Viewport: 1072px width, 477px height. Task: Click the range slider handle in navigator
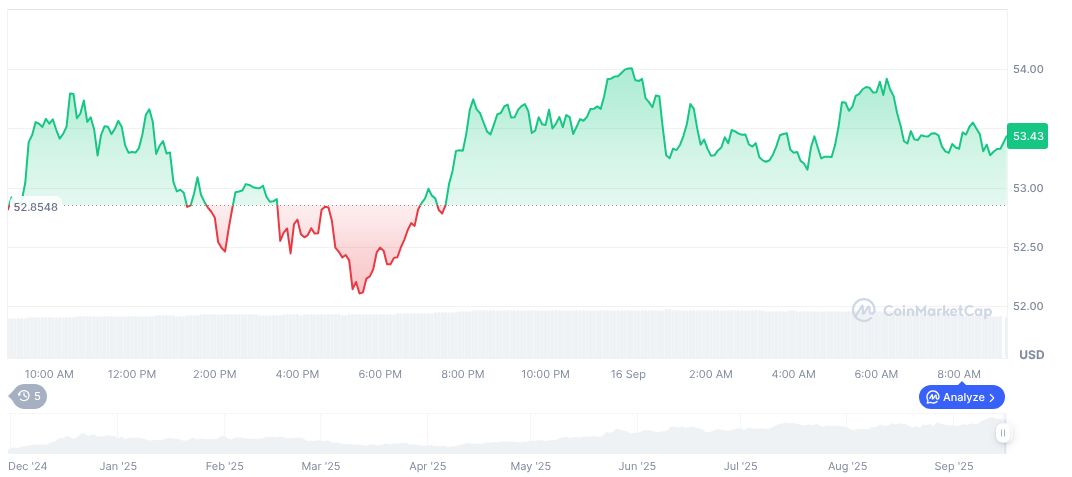click(x=1003, y=433)
